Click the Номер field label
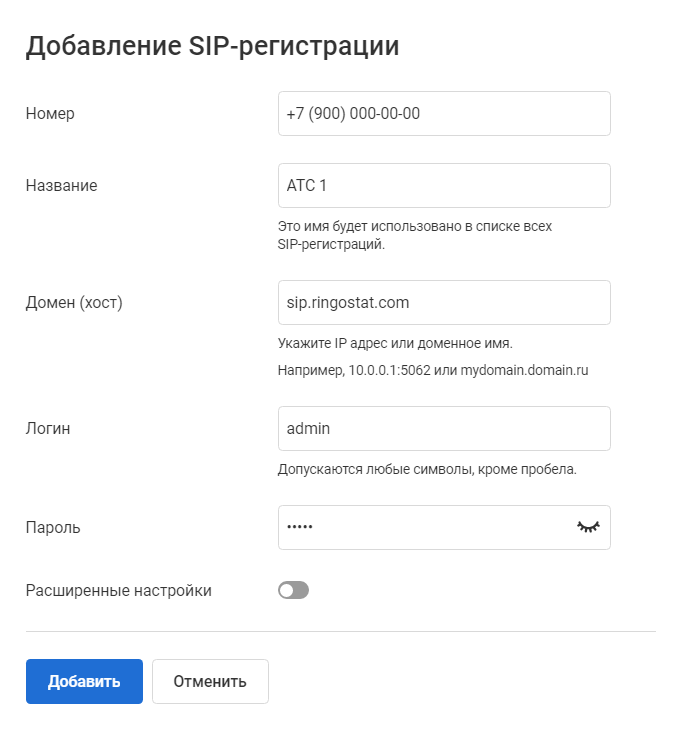682x732 pixels. pyautogui.click(x=50, y=114)
